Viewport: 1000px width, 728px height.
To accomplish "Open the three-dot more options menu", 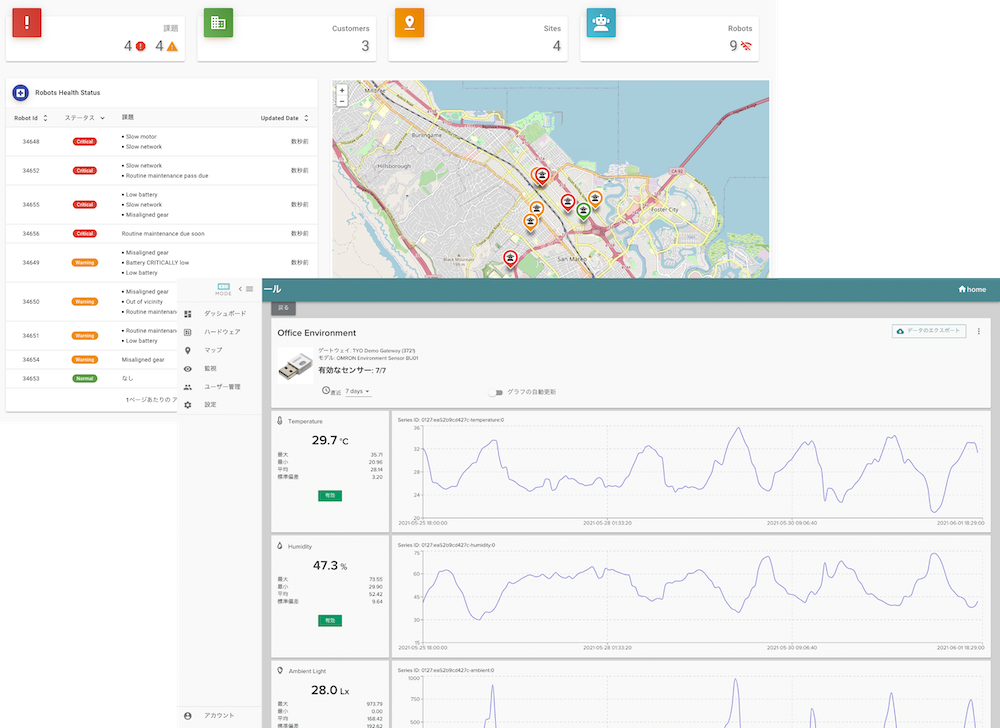I will point(978,331).
